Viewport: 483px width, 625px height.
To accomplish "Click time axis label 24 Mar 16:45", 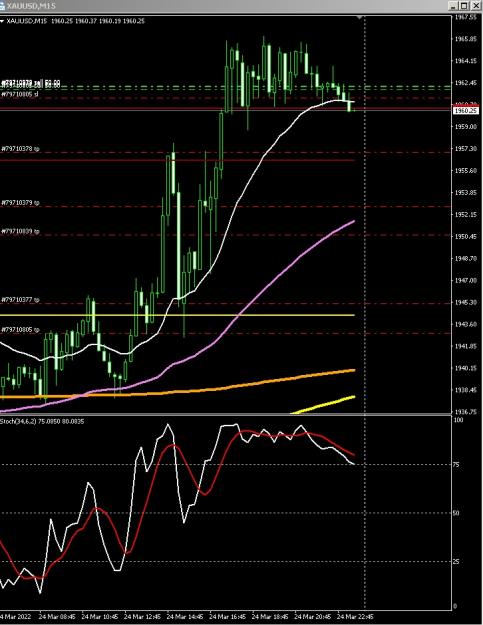I will [228, 617].
